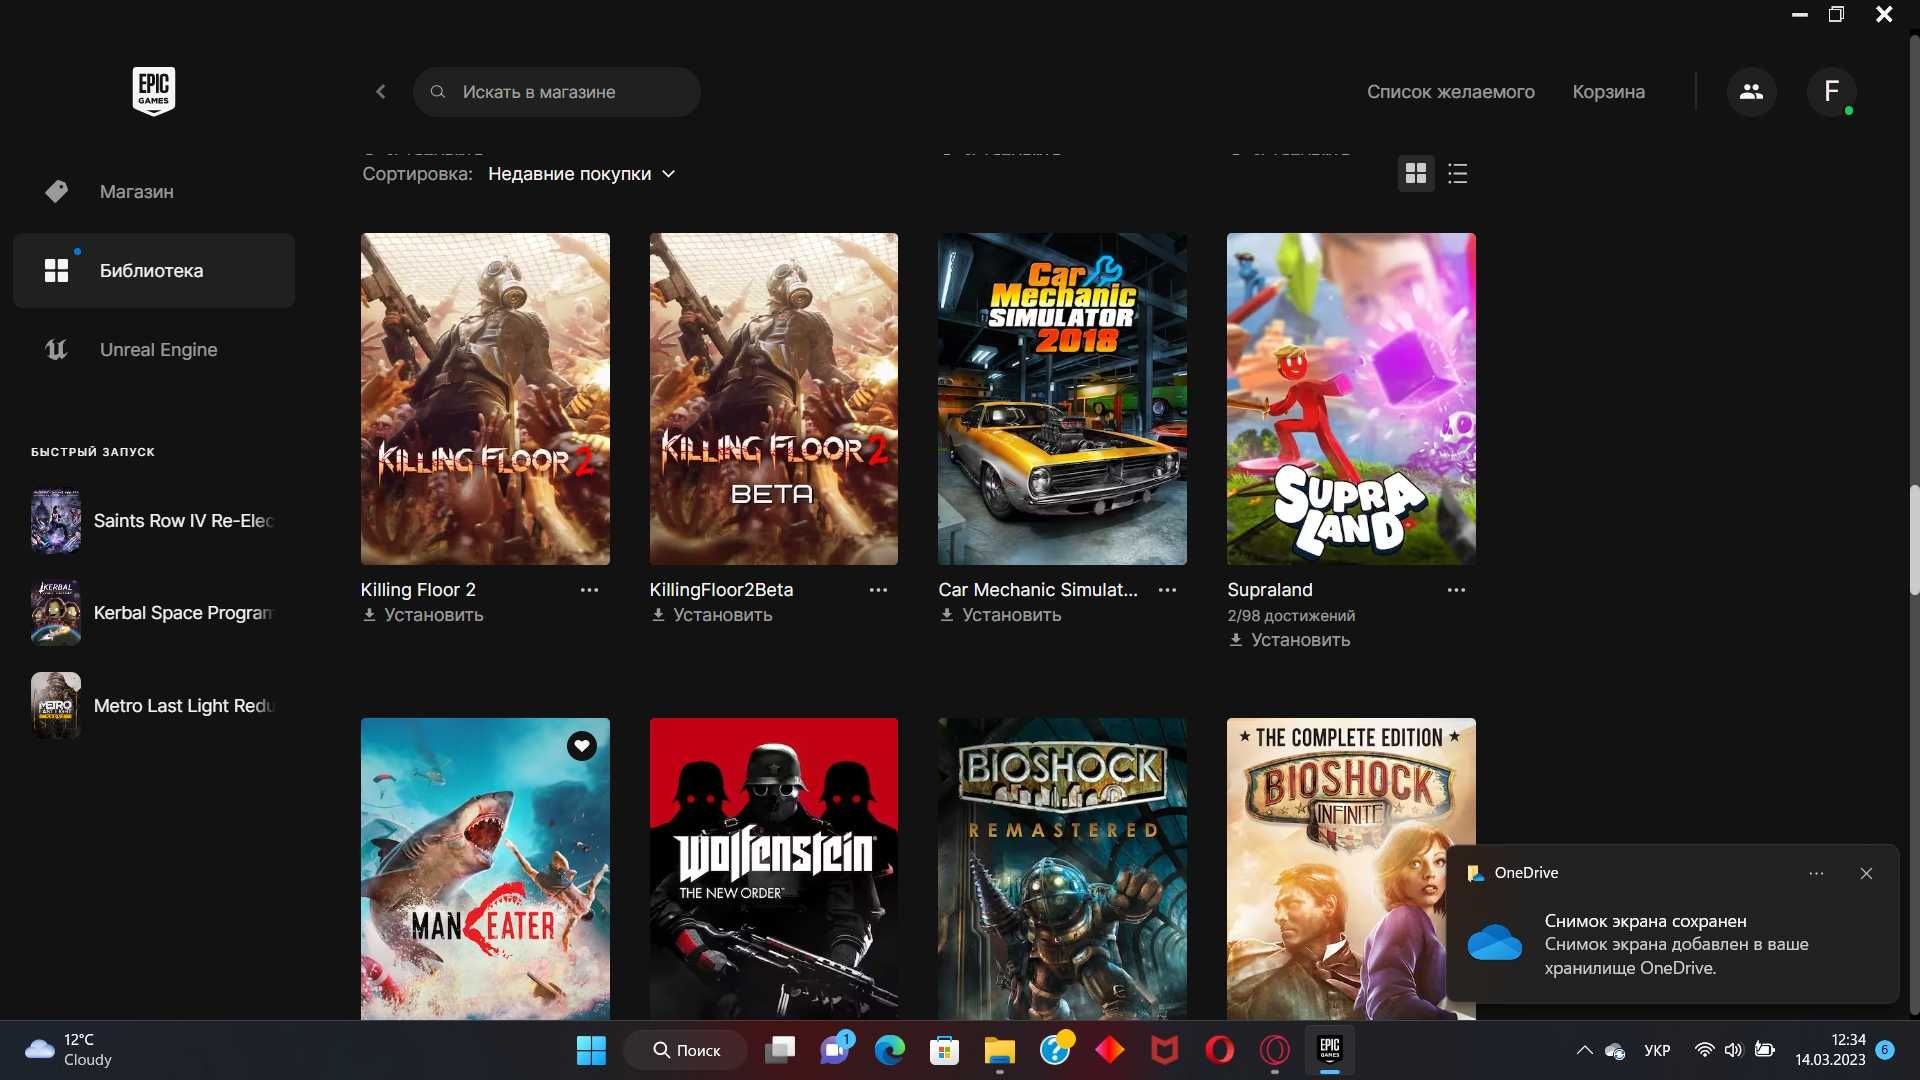
Task: Switch library to list view
Action: 1457,174
